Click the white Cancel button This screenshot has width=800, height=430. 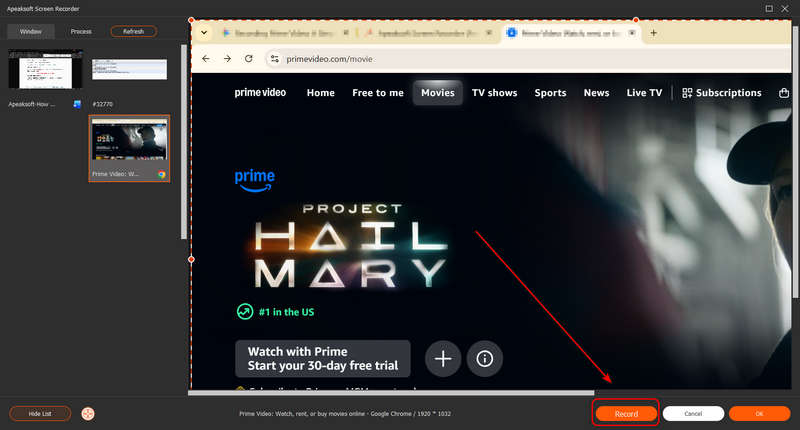693,414
